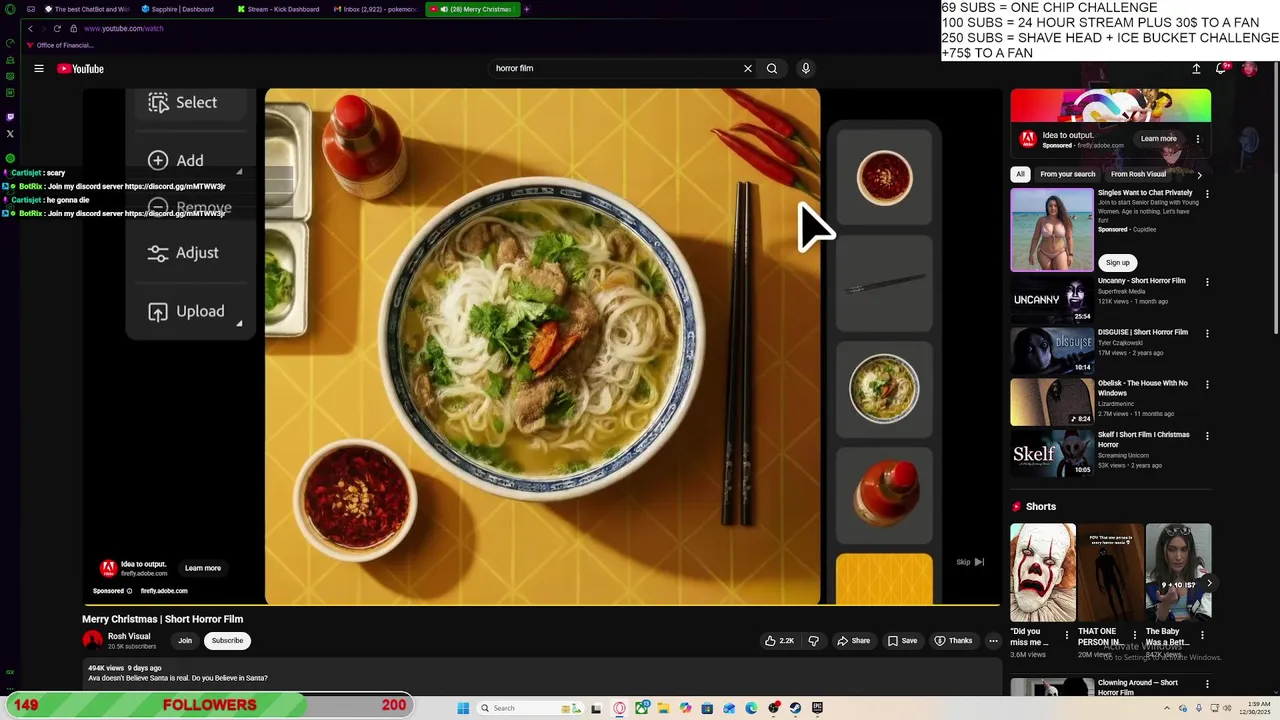The image size is (1280, 720).
Task: Open the Twitch icon in browser sidebar
Action: [10, 117]
